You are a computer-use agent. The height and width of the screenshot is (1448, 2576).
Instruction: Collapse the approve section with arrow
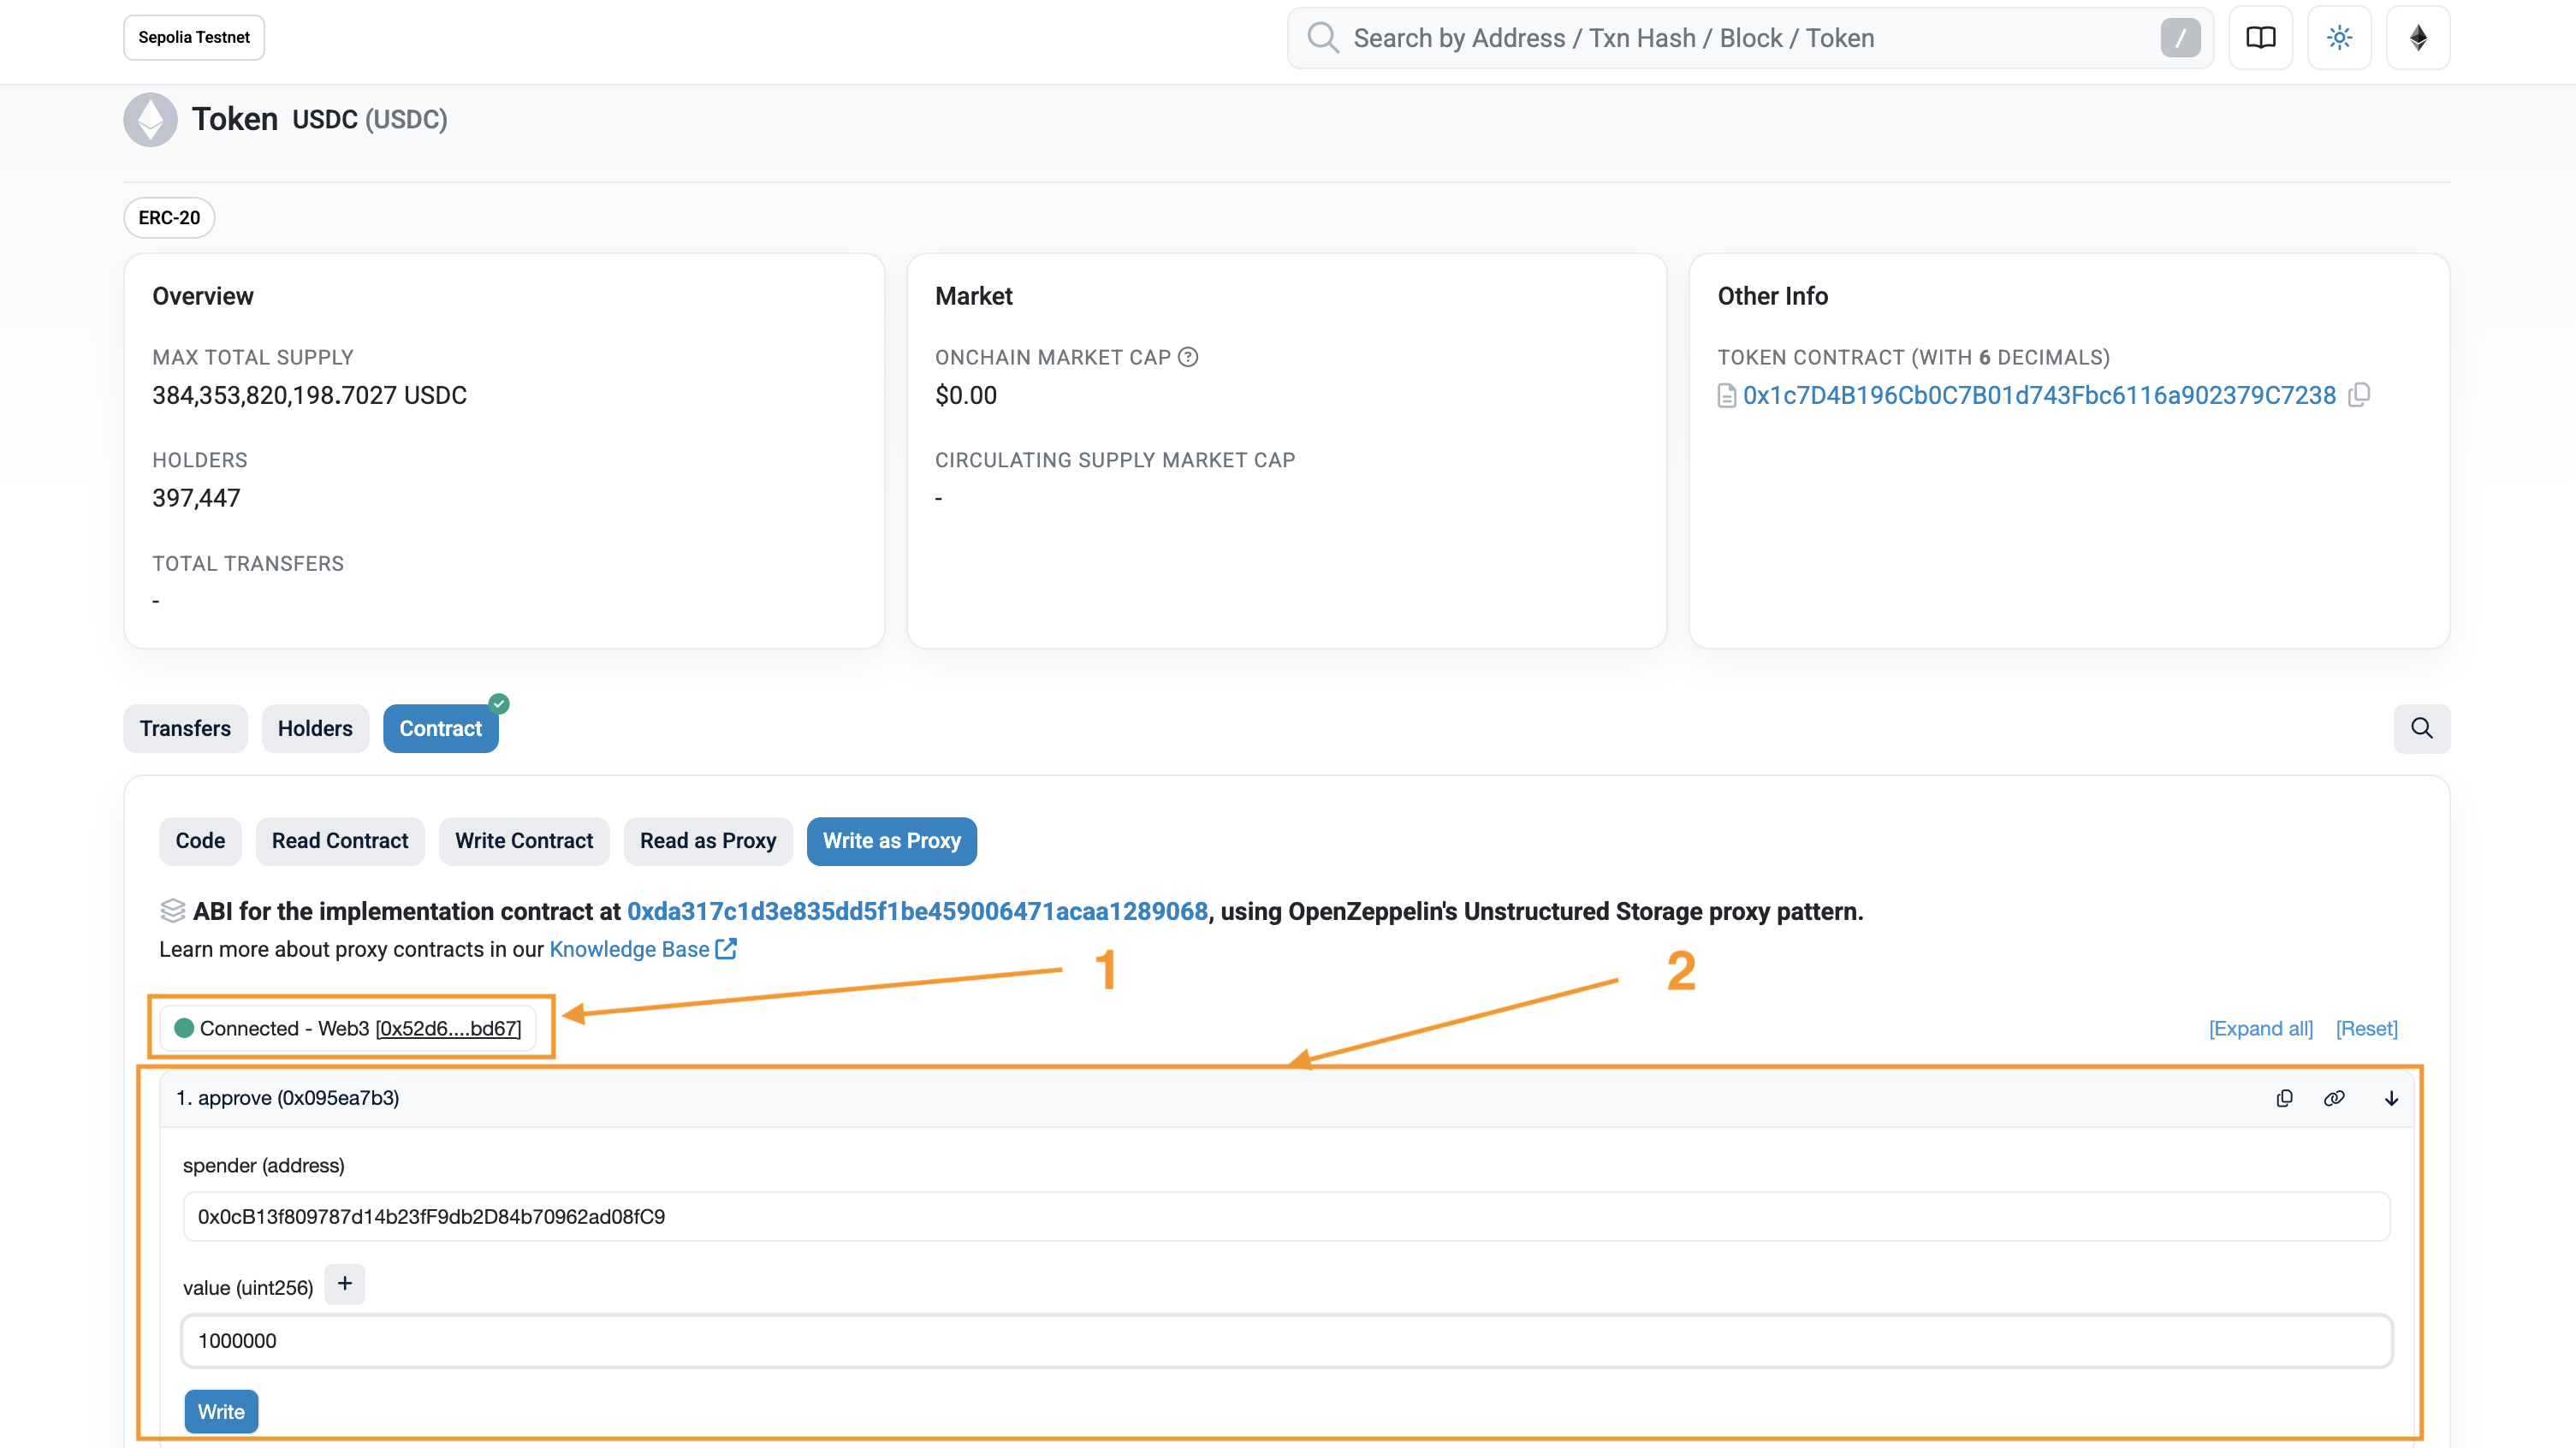[x=2391, y=1098]
